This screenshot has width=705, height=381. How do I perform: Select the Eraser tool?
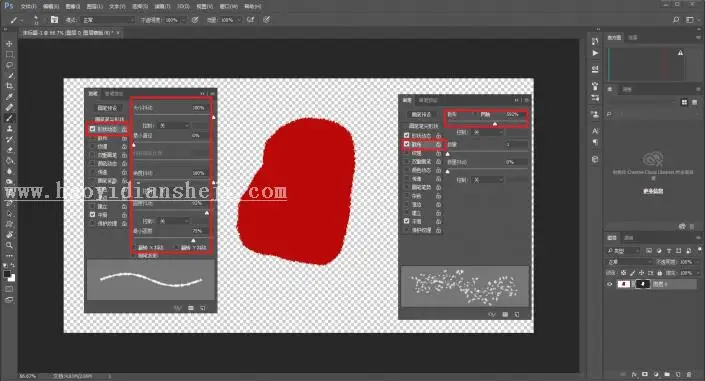[9, 150]
